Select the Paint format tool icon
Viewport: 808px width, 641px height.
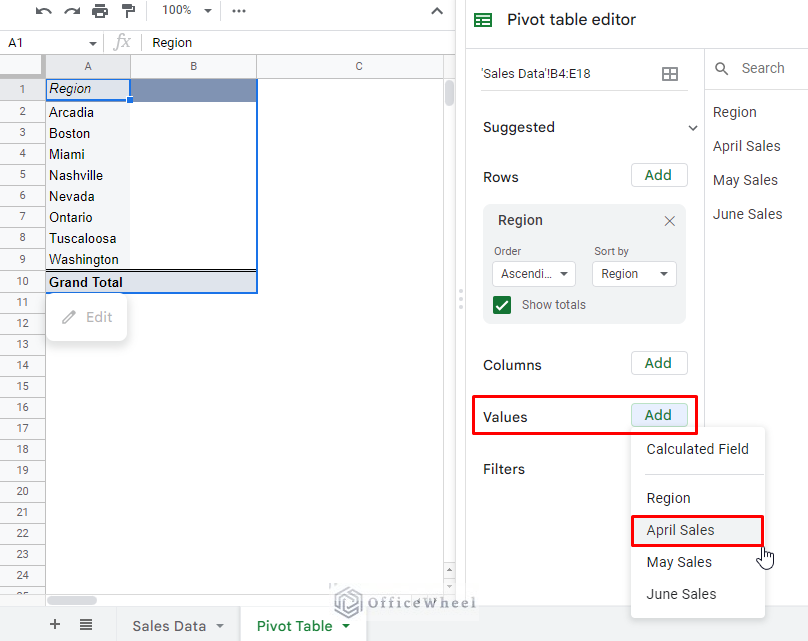pyautogui.click(x=126, y=10)
